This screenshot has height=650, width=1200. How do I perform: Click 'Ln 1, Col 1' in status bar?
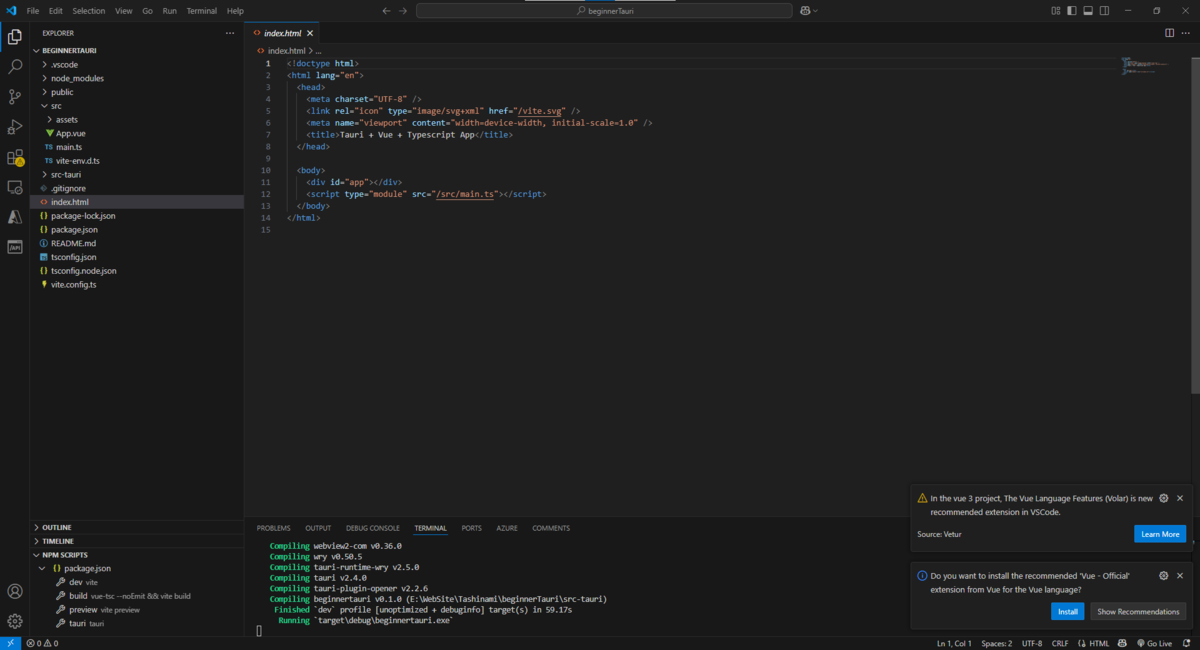tap(952, 643)
